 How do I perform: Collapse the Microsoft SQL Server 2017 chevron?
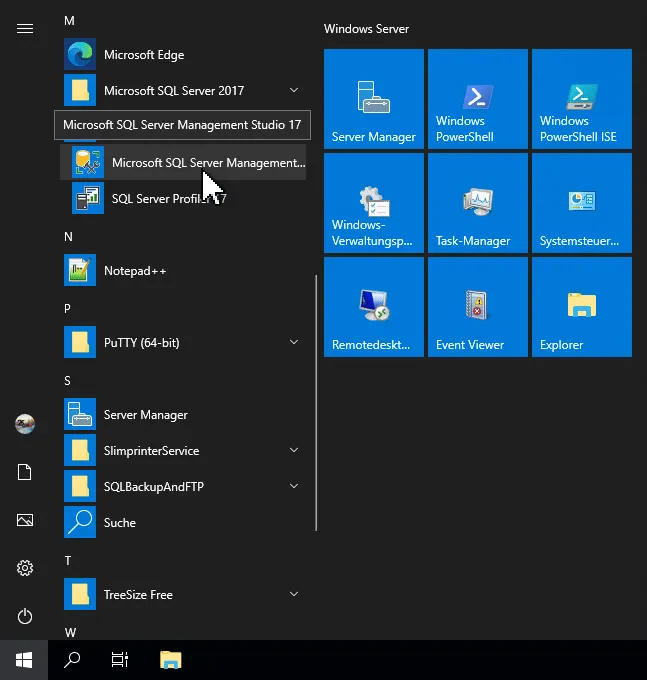pyautogui.click(x=294, y=90)
